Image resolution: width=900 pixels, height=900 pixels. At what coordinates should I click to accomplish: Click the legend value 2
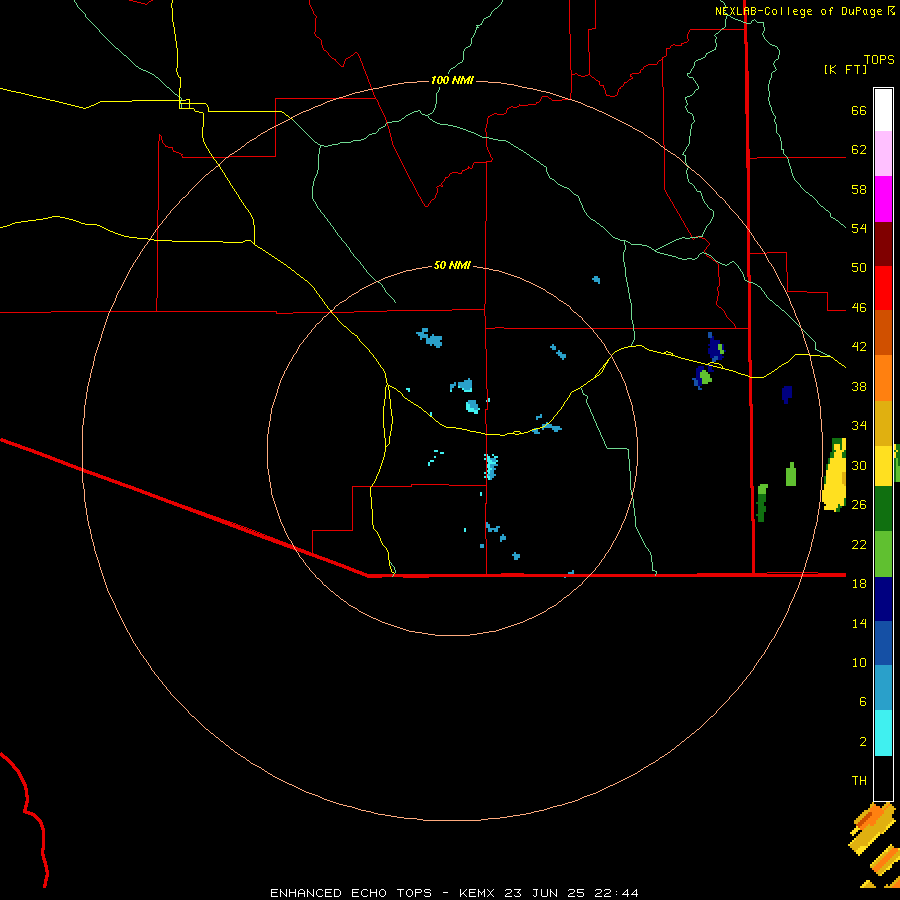coord(862,742)
